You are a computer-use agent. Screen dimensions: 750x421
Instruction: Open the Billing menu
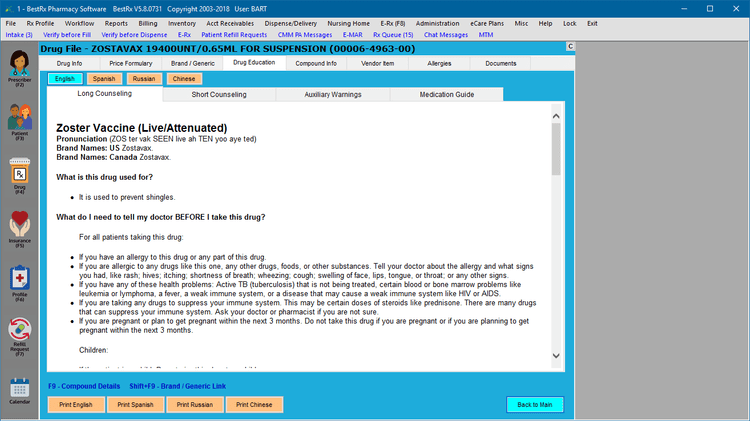click(x=148, y=23)
